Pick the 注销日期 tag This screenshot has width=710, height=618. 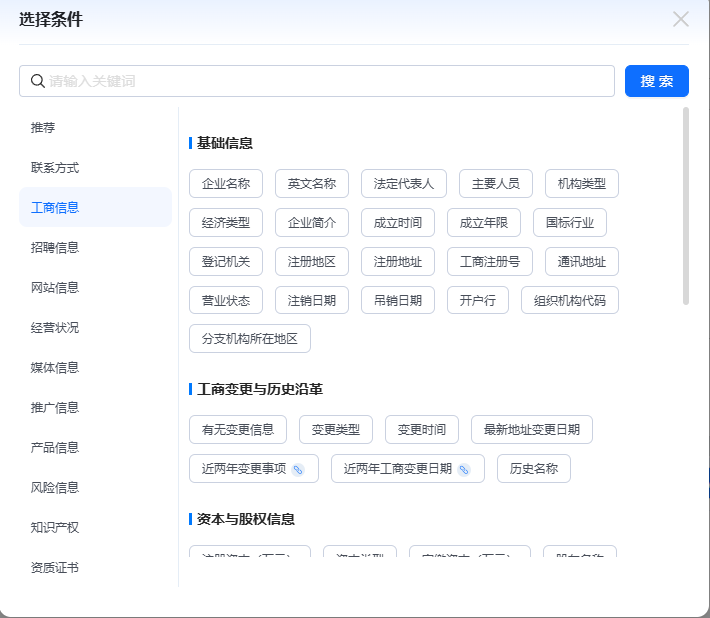pyautogui.click(x=312, y=300)
